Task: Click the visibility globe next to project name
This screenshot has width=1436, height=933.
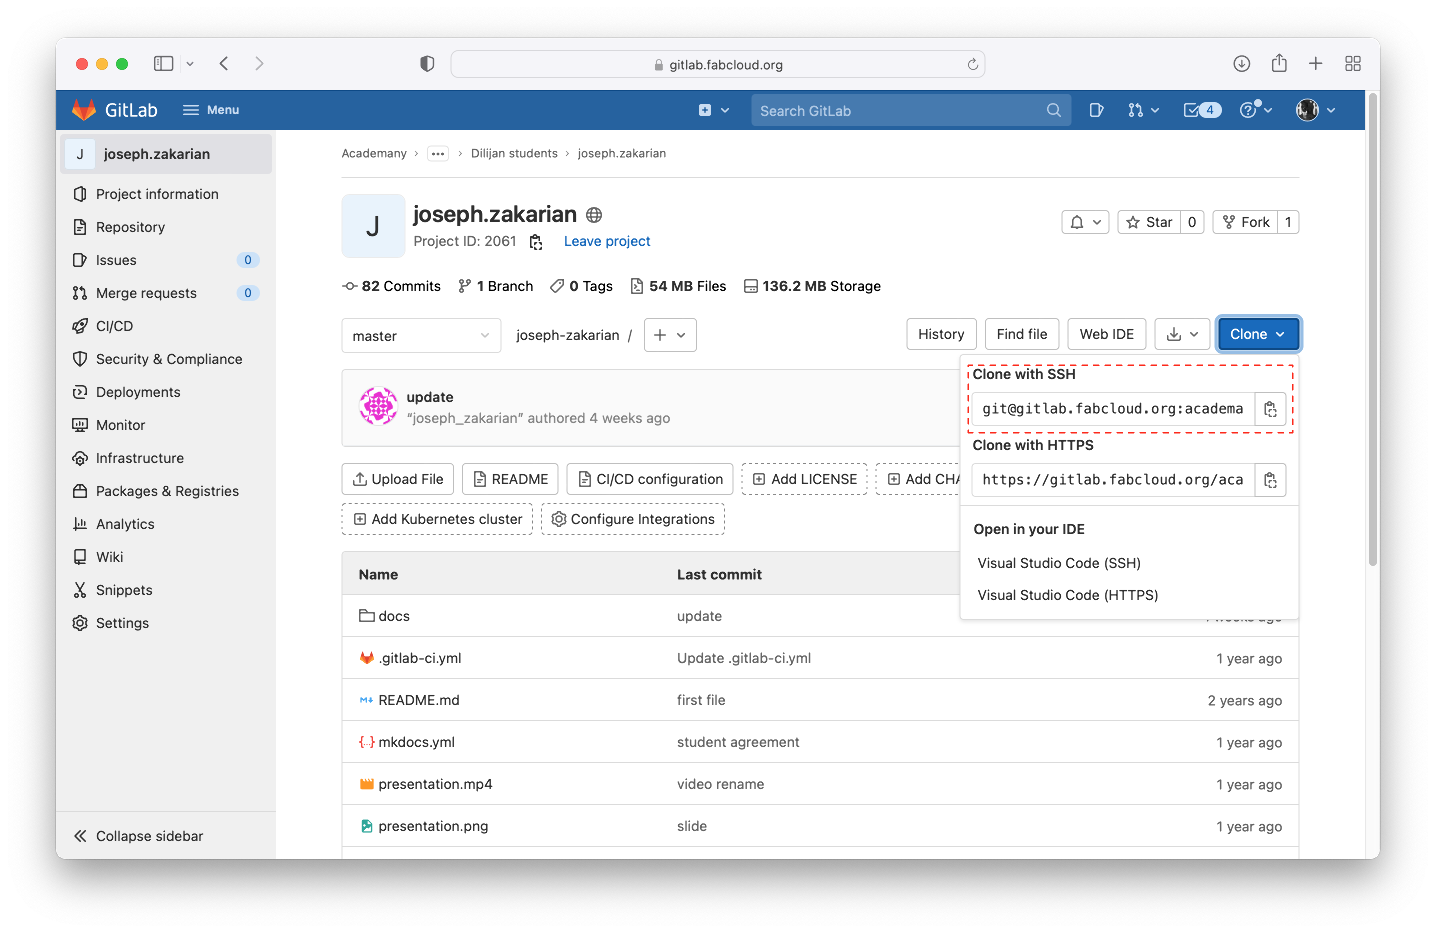Action: tap(594, 214)
